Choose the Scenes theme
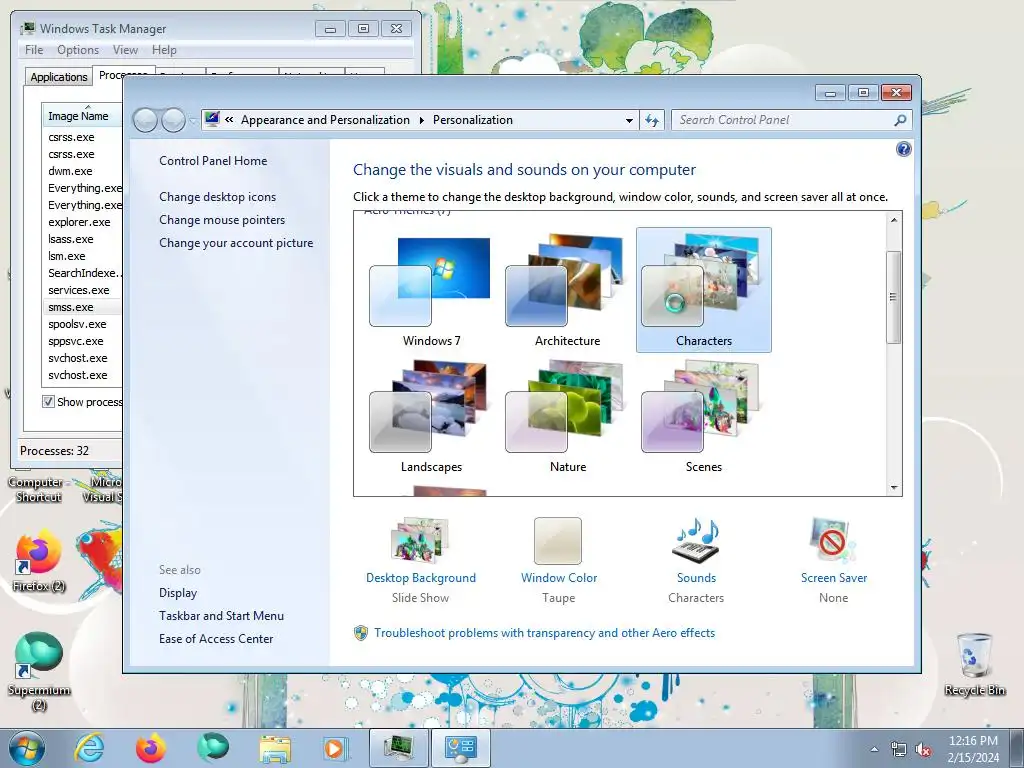This screenshot has width=1024, height=768. (703, 417)
